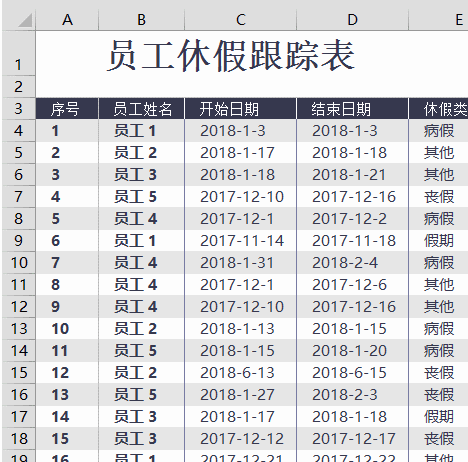Screen dimensions: 468x462
Task: Select row 10 header
Action: coord(18,263)
